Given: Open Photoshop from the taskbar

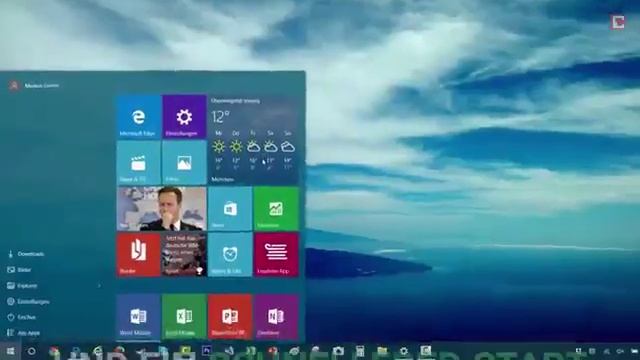Looking at the screenshot, I should tap(207, 351).
